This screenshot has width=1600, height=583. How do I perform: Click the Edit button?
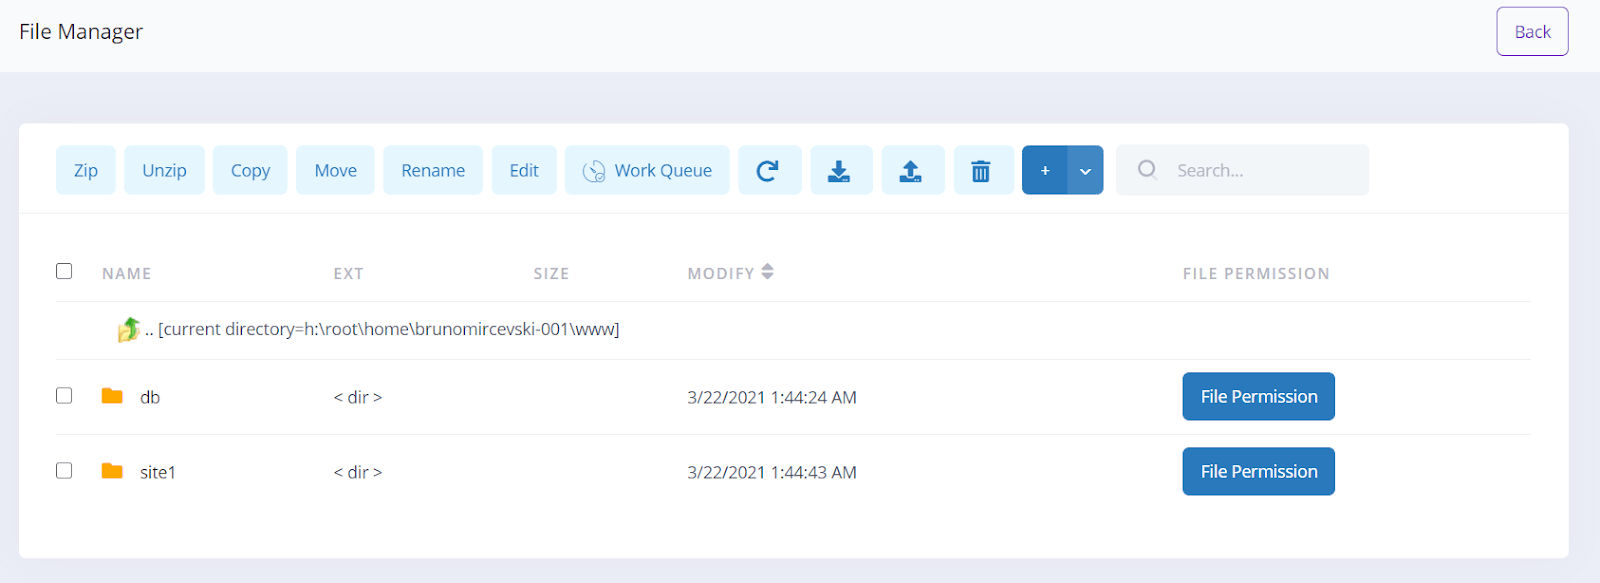[524, 170]
